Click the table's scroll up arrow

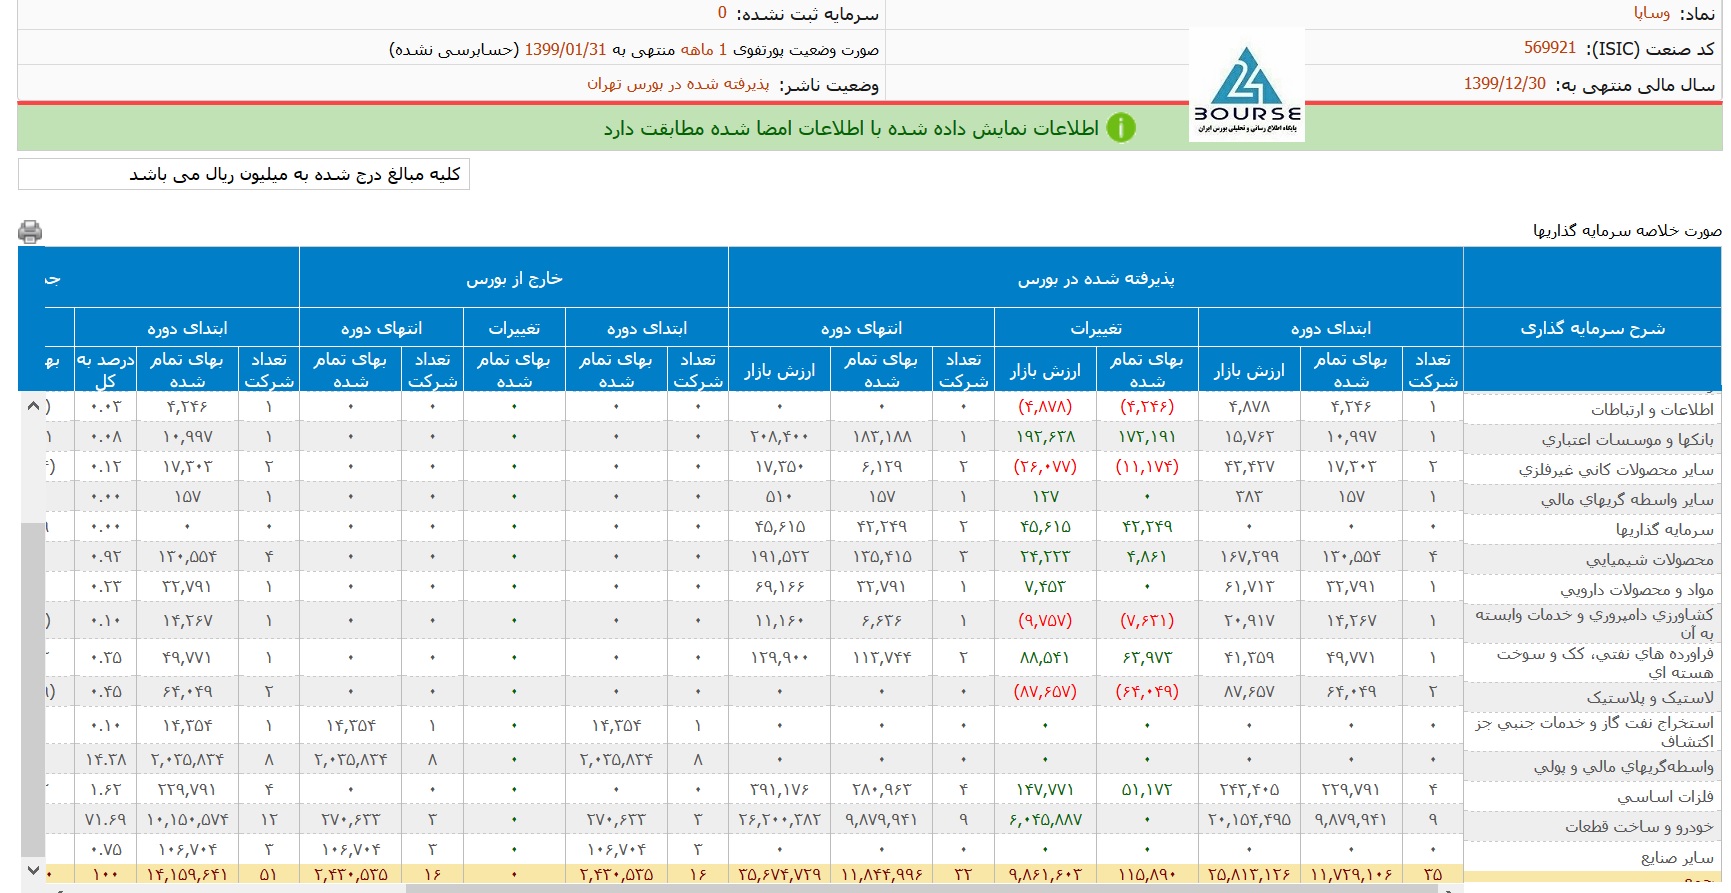33,406
